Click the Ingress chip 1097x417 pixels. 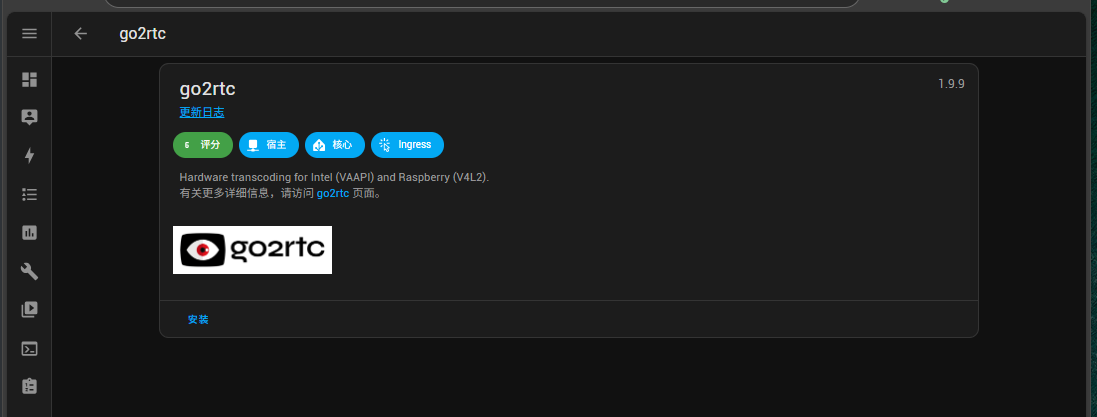coord(407,145)
